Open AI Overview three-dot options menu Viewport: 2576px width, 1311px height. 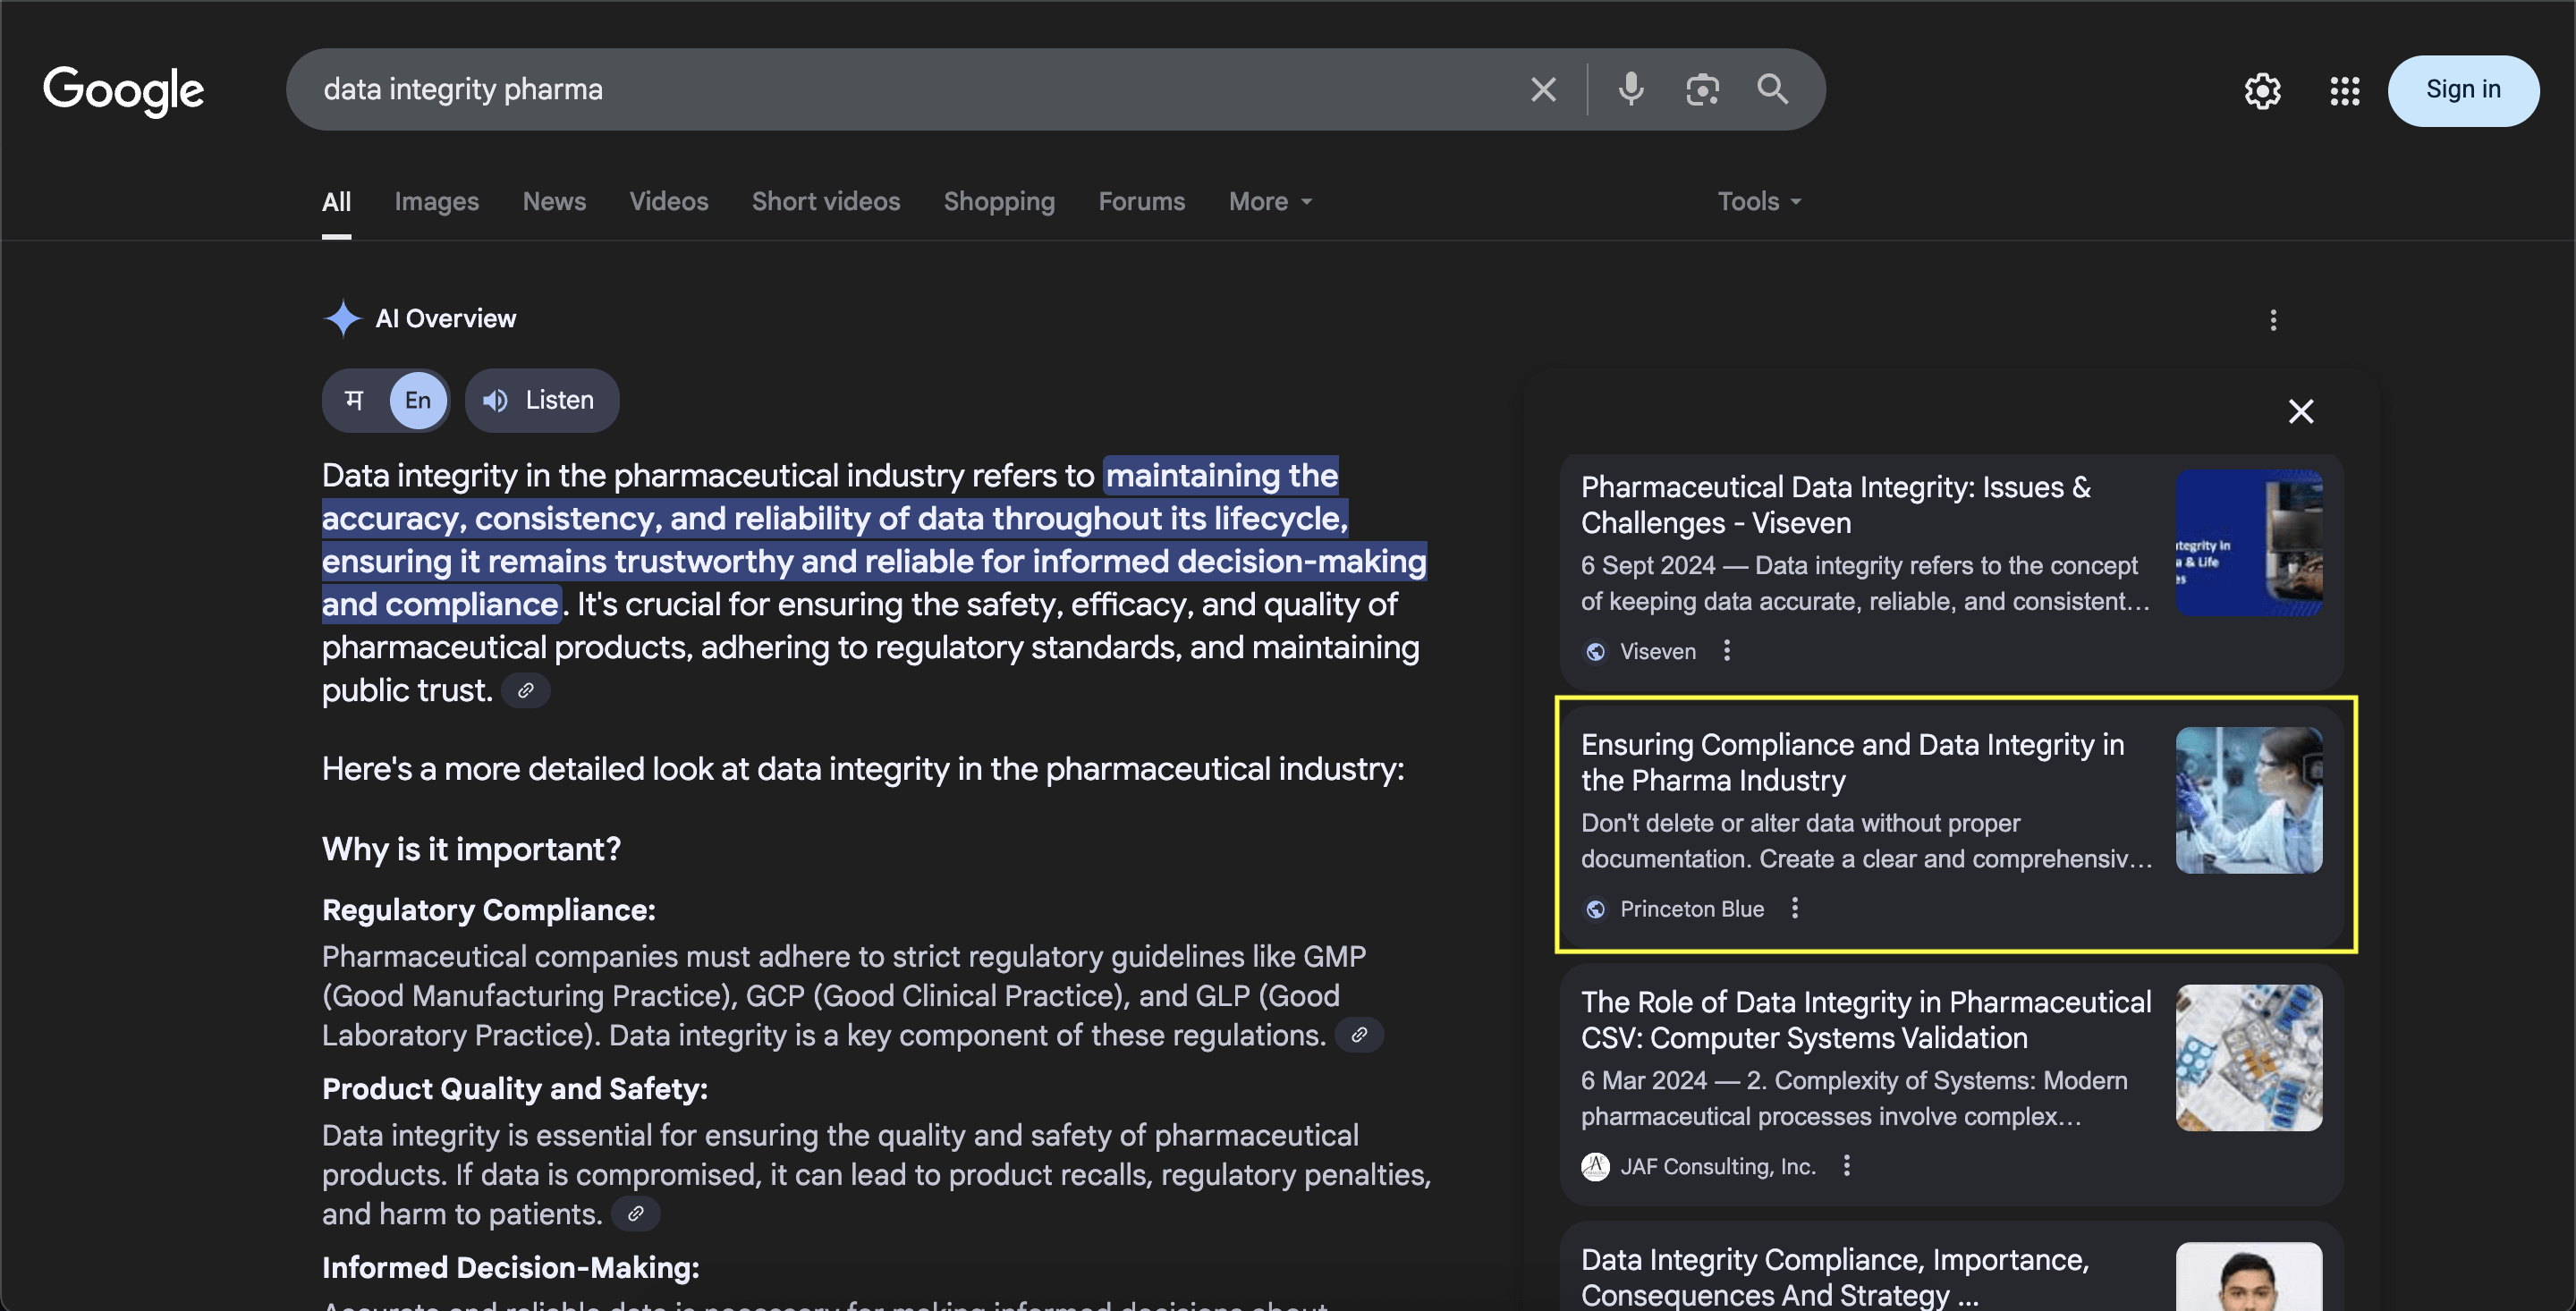click(2273, 320)
